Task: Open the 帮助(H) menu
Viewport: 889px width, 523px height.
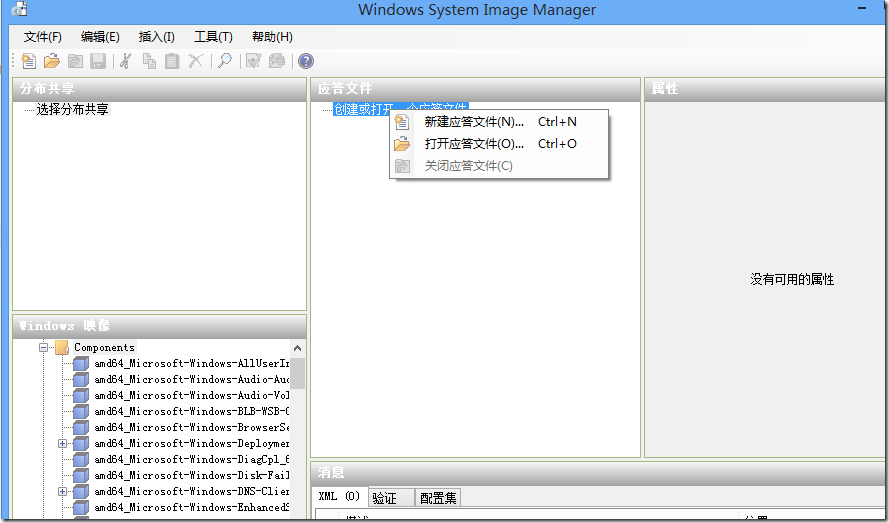Action: coord(272,37)
